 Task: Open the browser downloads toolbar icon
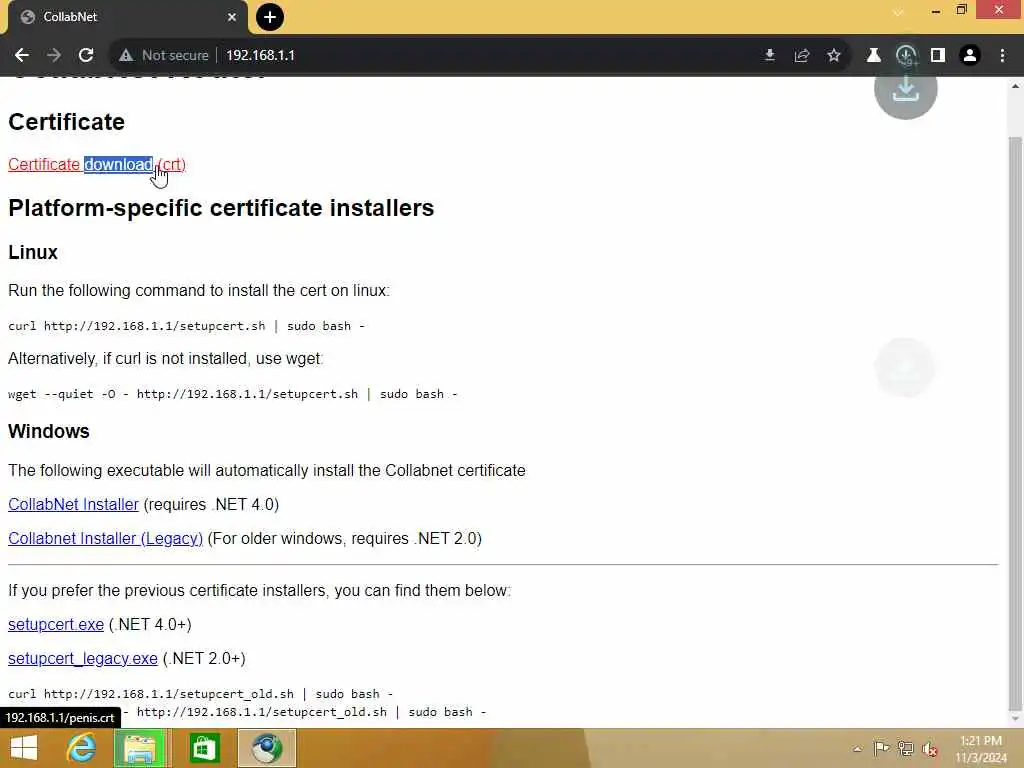coord(906,56)
